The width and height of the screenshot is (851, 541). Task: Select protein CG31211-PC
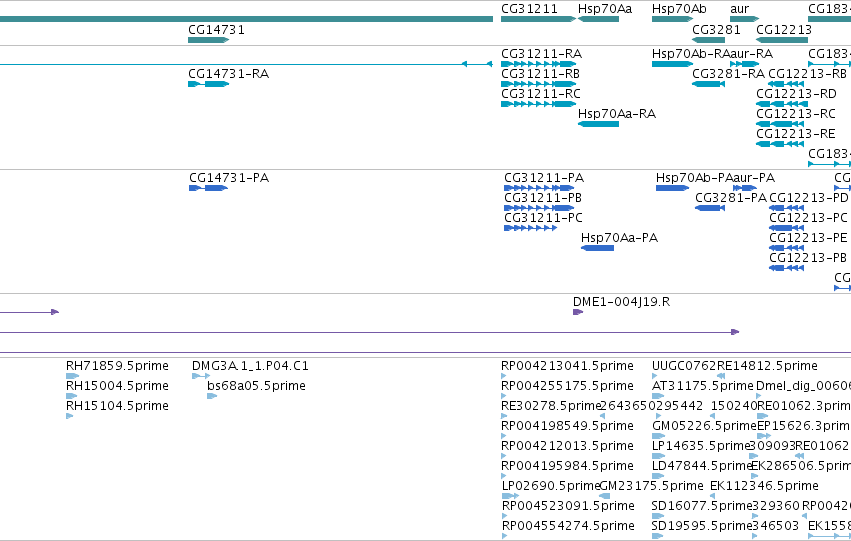(530, 228)
